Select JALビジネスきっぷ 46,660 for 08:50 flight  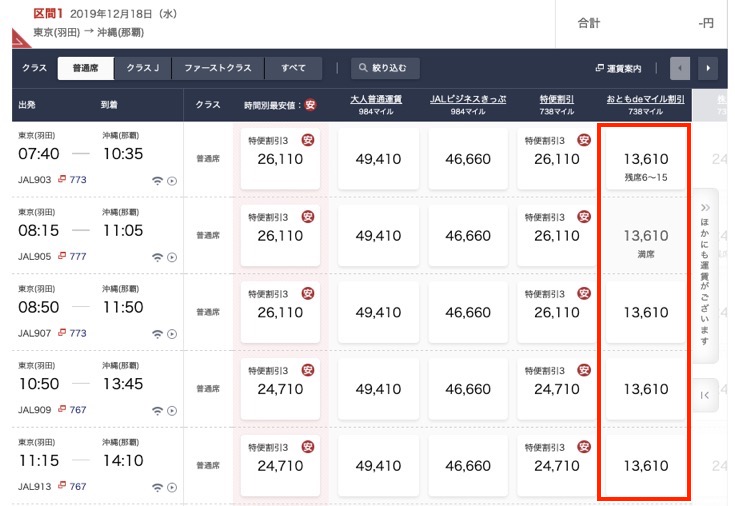pyautogui.click(x=468, y=312)
